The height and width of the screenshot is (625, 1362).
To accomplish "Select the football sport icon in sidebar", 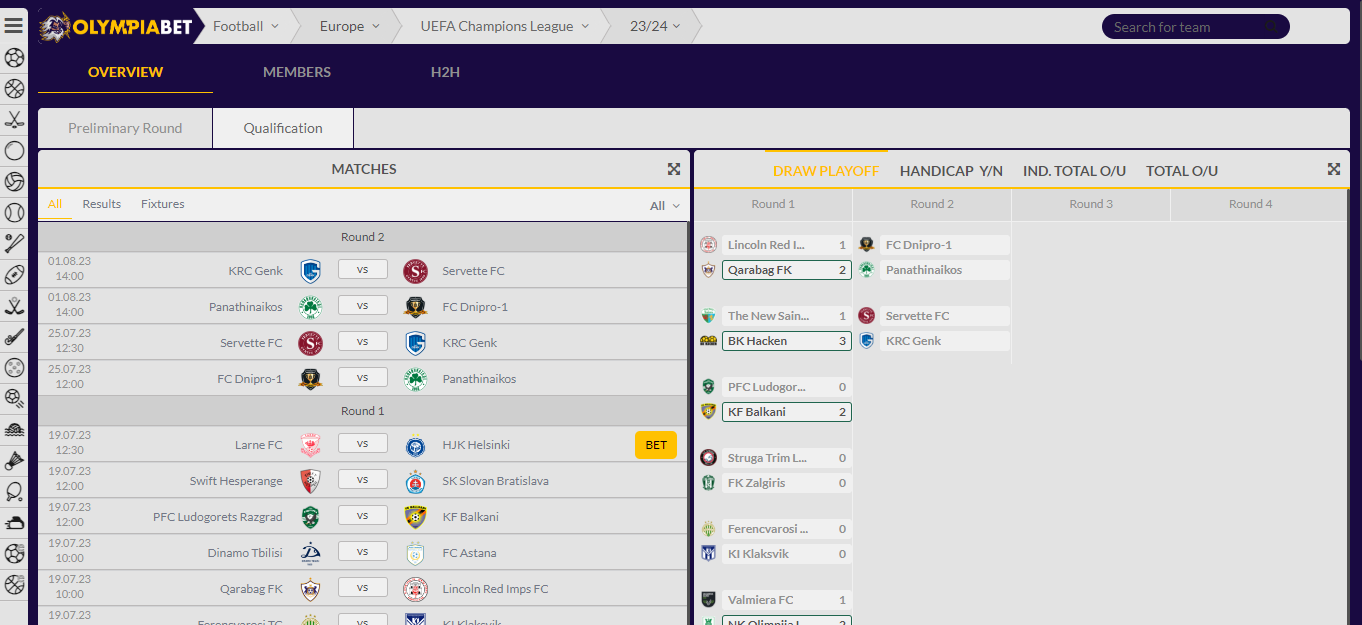I will click(14, 58).
